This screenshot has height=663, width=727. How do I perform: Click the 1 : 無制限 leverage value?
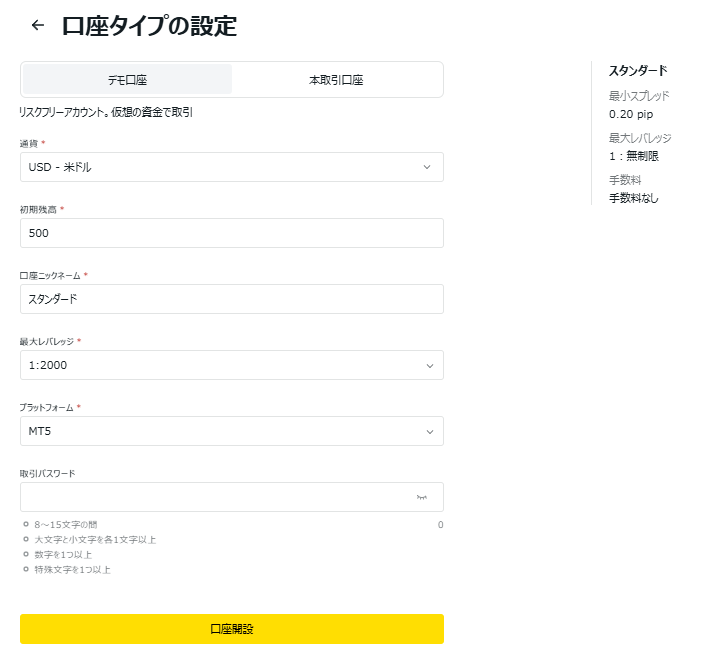click(634, 156)
